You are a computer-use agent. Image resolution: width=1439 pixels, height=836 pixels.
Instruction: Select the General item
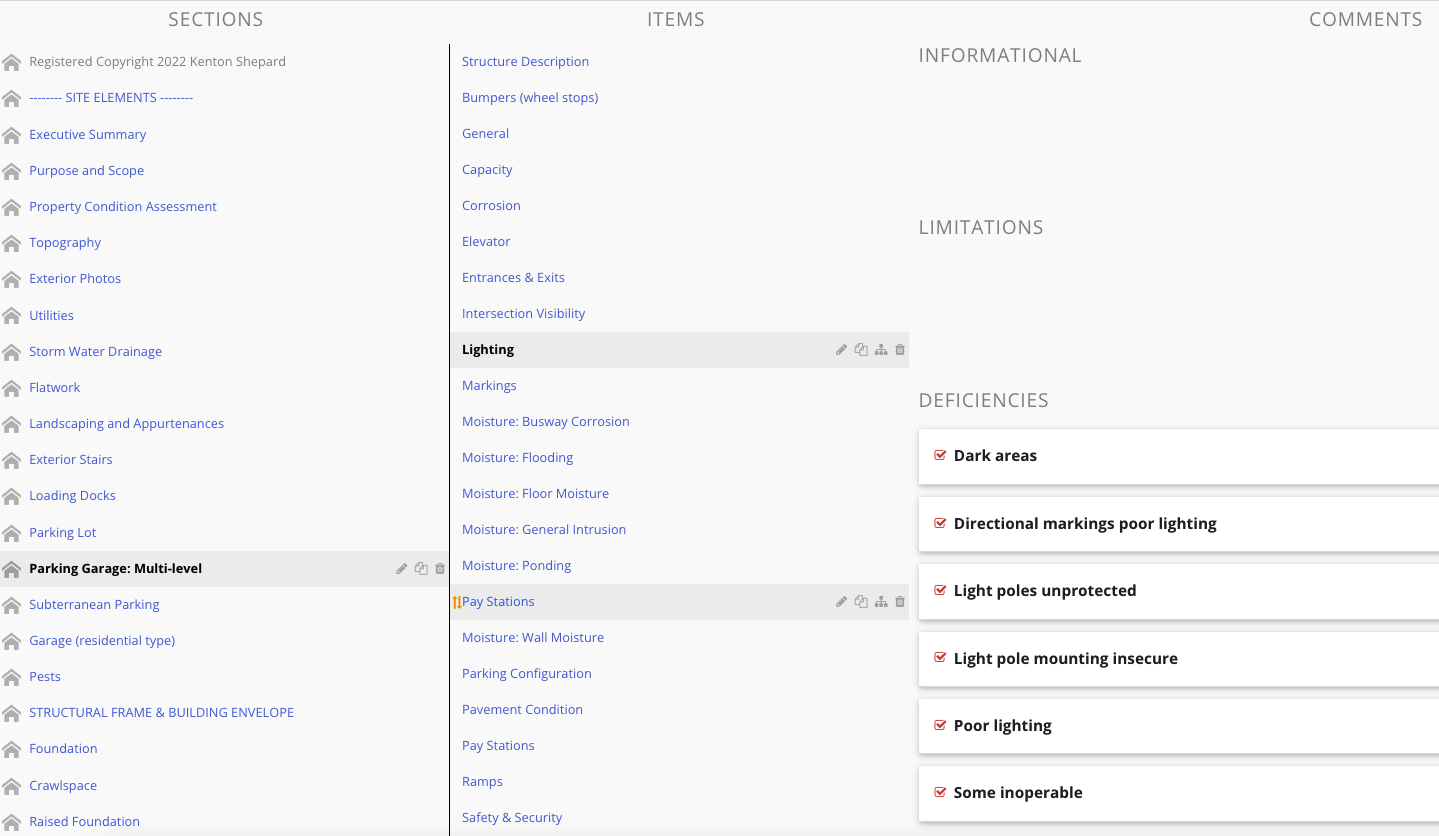click(x=485, y=134)
